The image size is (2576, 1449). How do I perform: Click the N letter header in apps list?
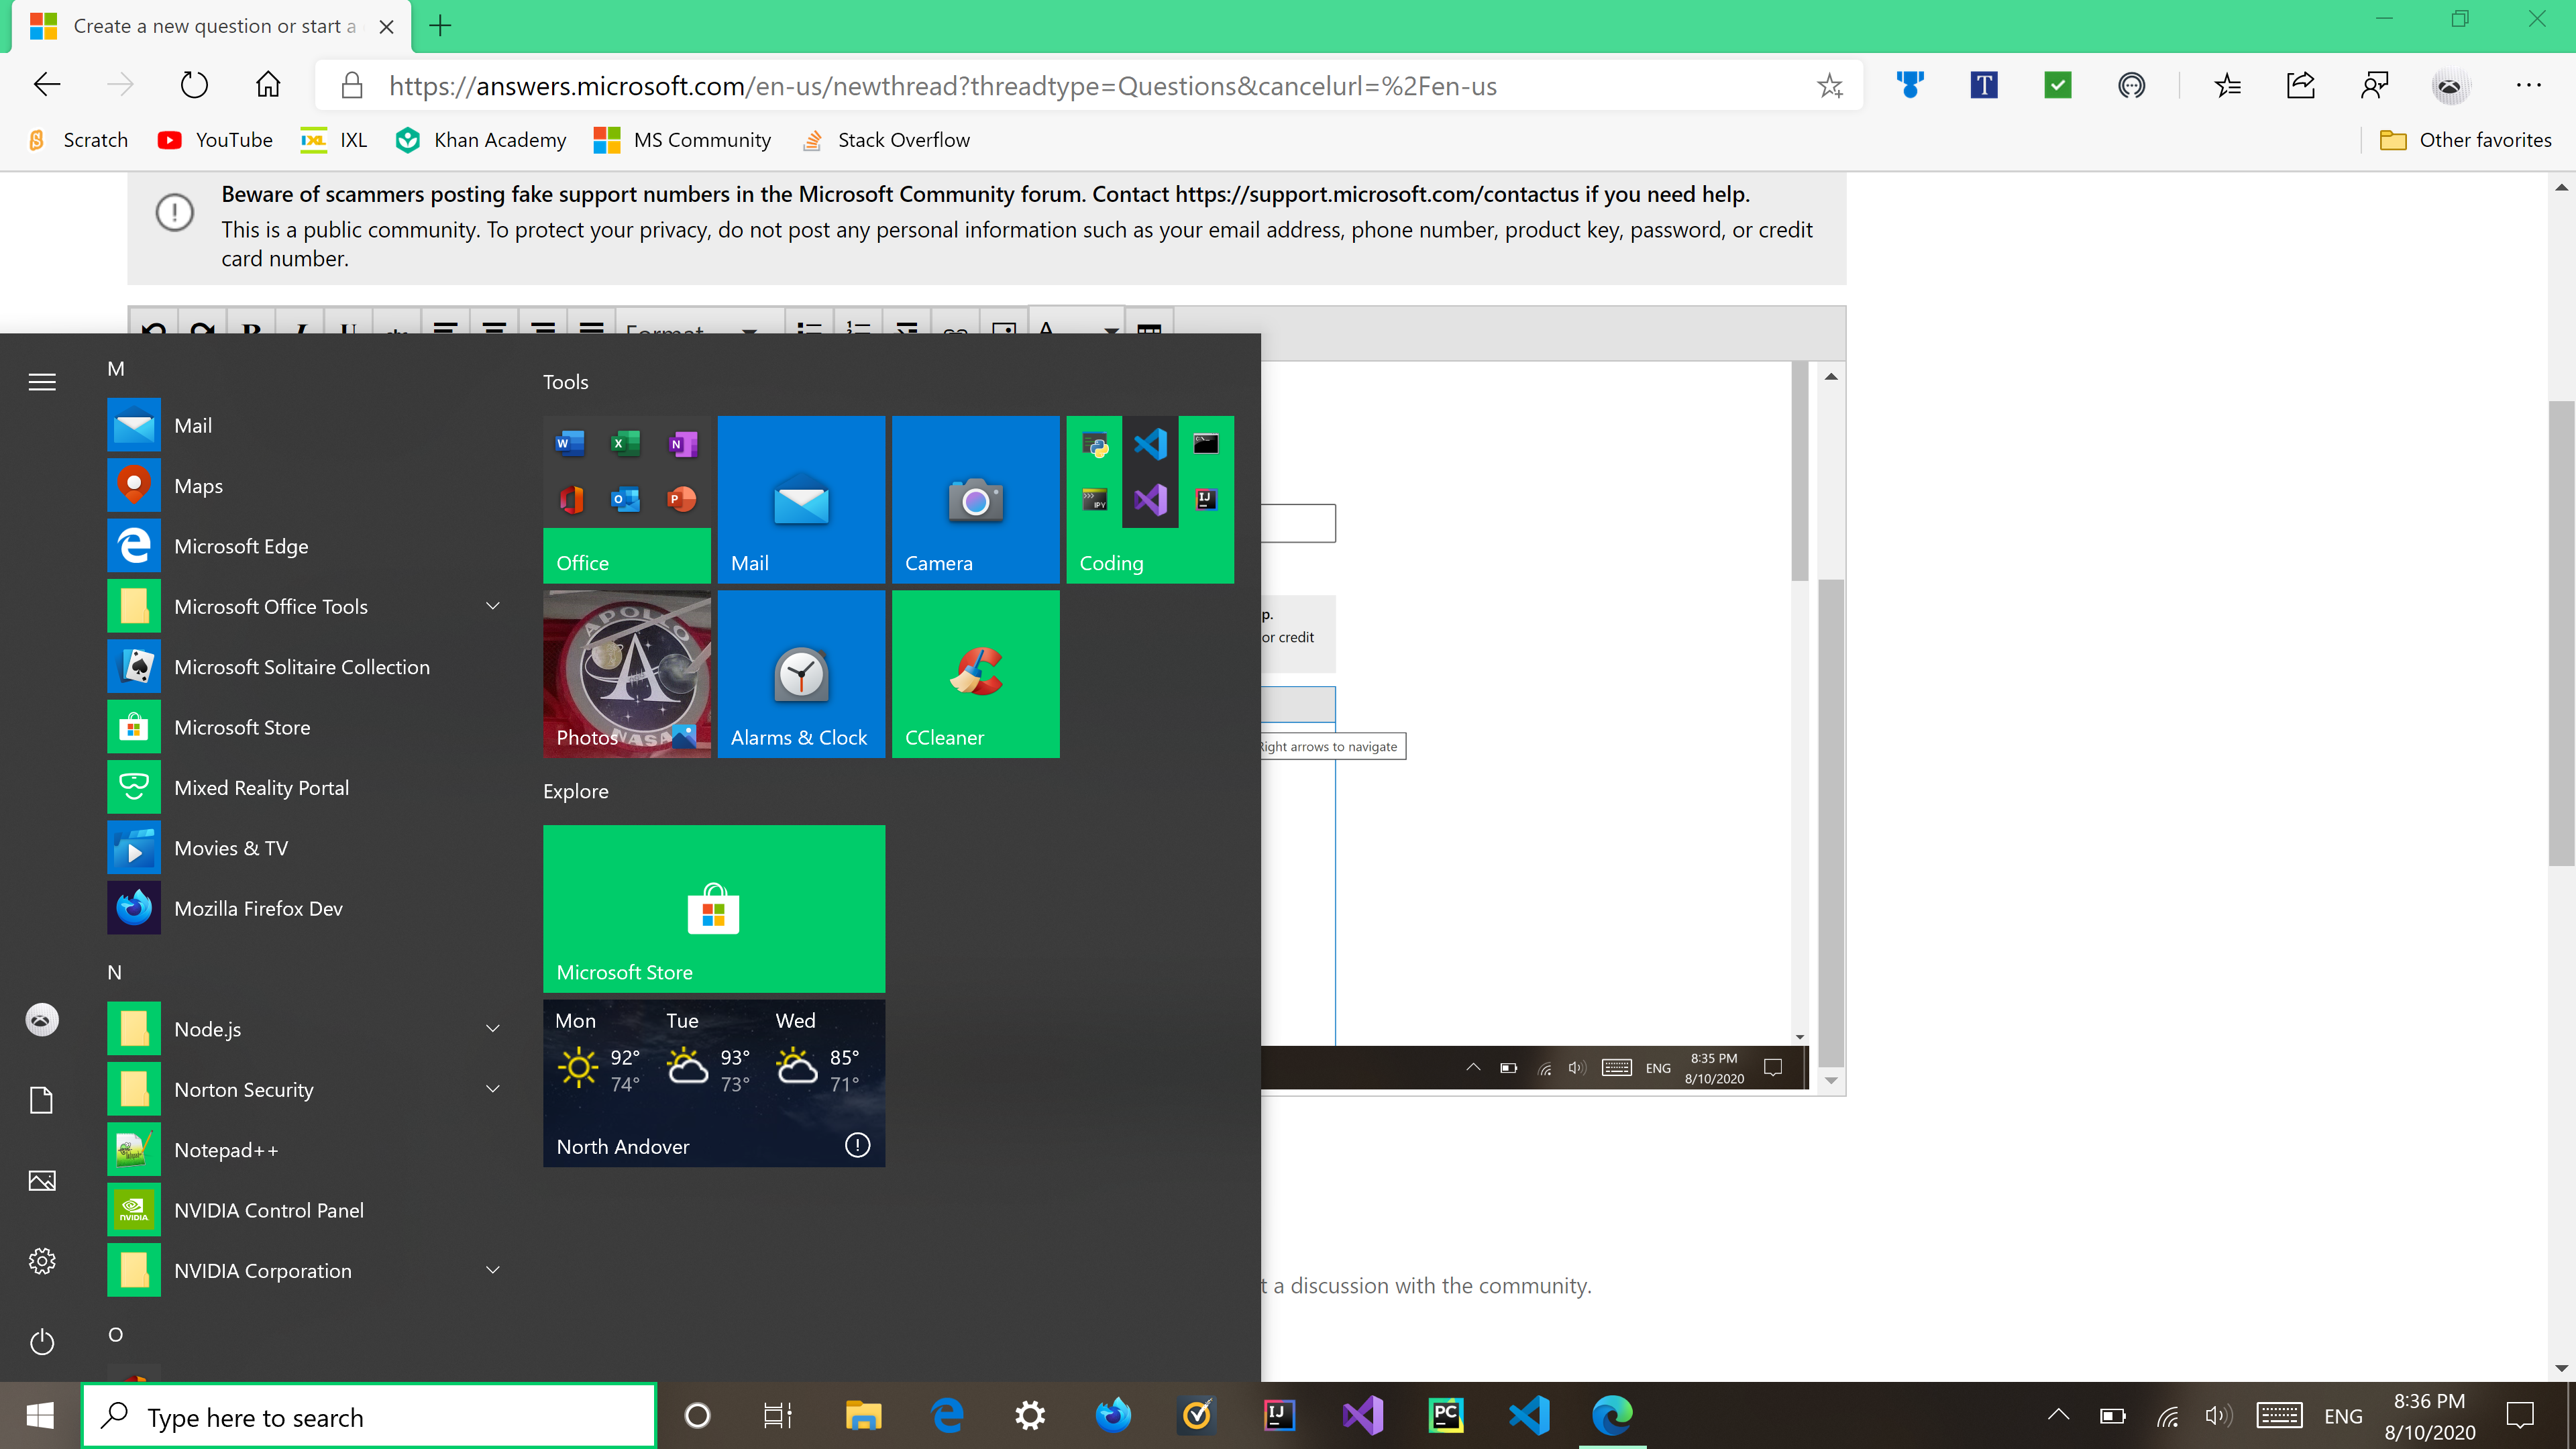tap(115, 972)
